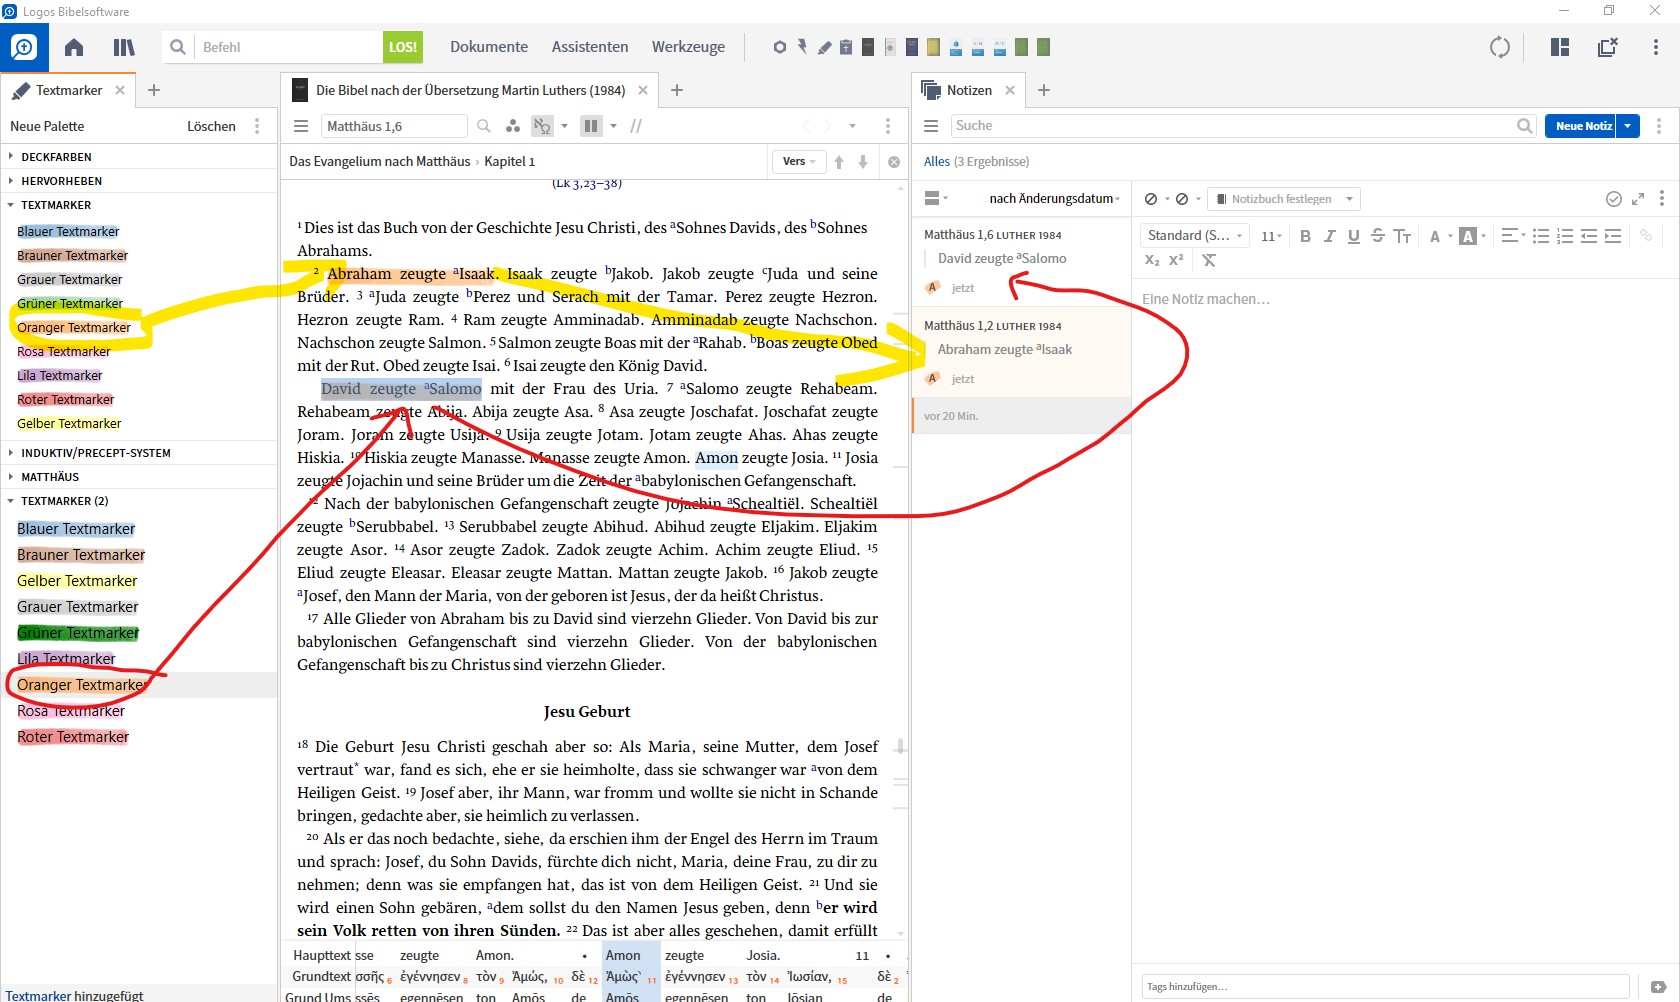Switch to the Notizen tab
Screen dimensions: 1680x1002
coord(968,90)
